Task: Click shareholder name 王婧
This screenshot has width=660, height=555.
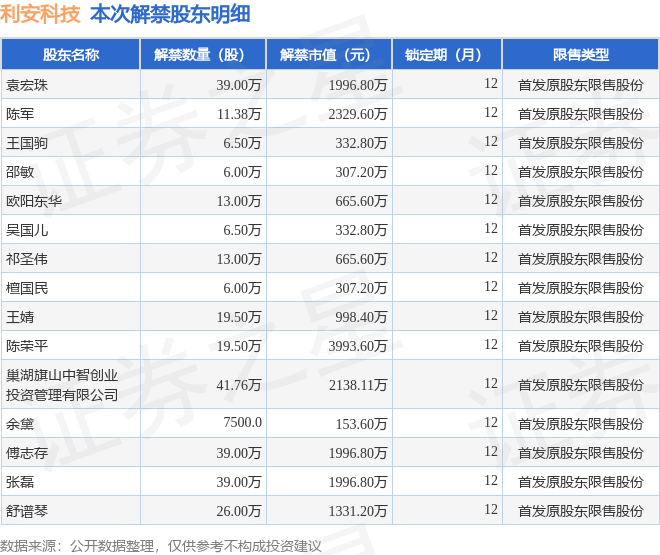Action: pos(20,317)
